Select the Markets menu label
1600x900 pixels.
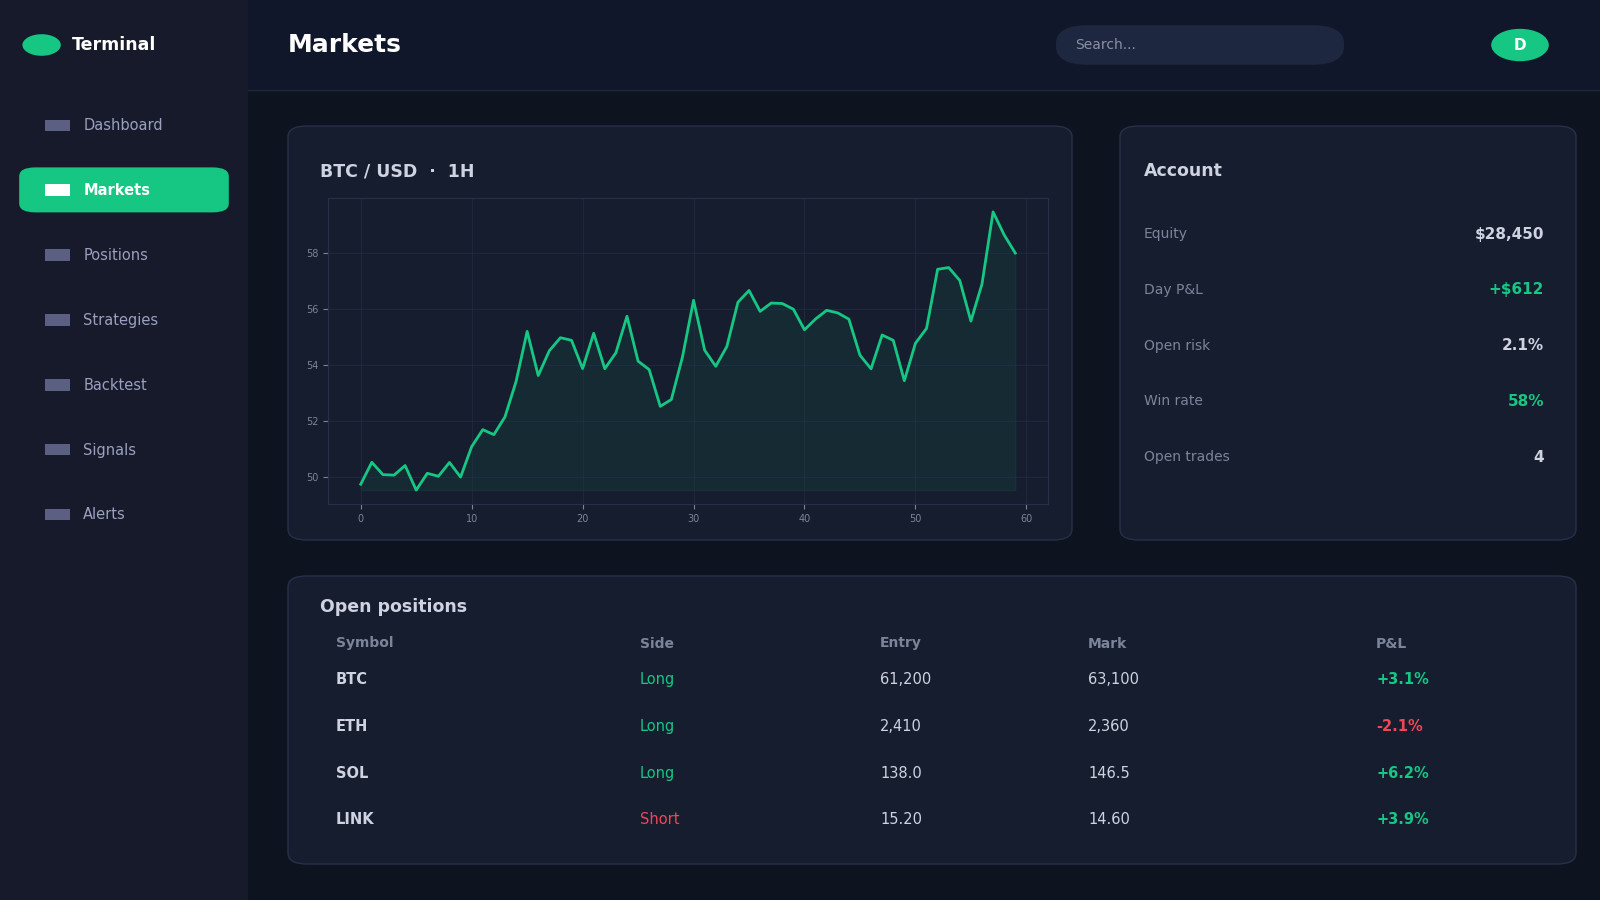click(x=117, y=190)
